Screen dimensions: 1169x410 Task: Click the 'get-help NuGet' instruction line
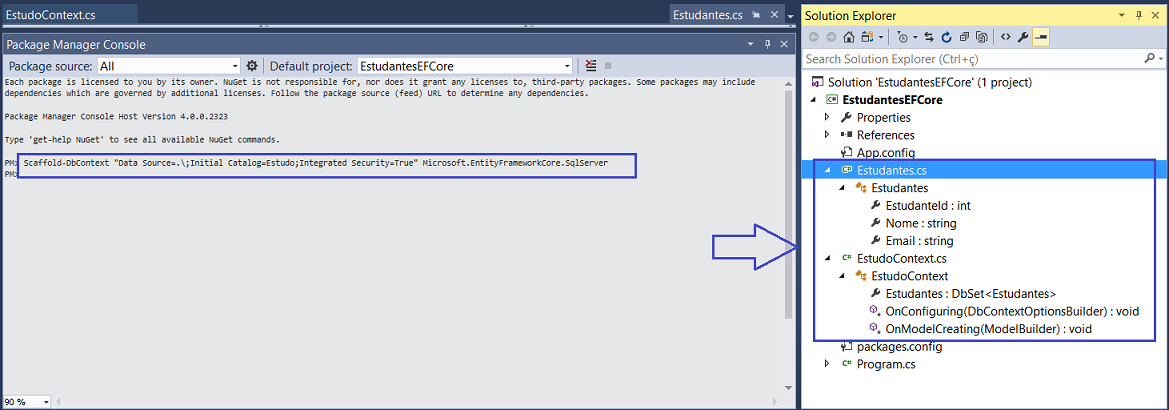point(142,139)
